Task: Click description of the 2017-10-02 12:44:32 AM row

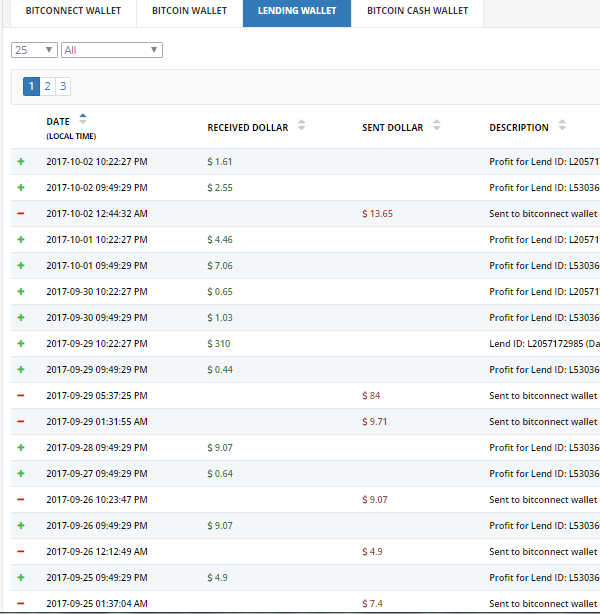Action: click(x=544, y=214)
